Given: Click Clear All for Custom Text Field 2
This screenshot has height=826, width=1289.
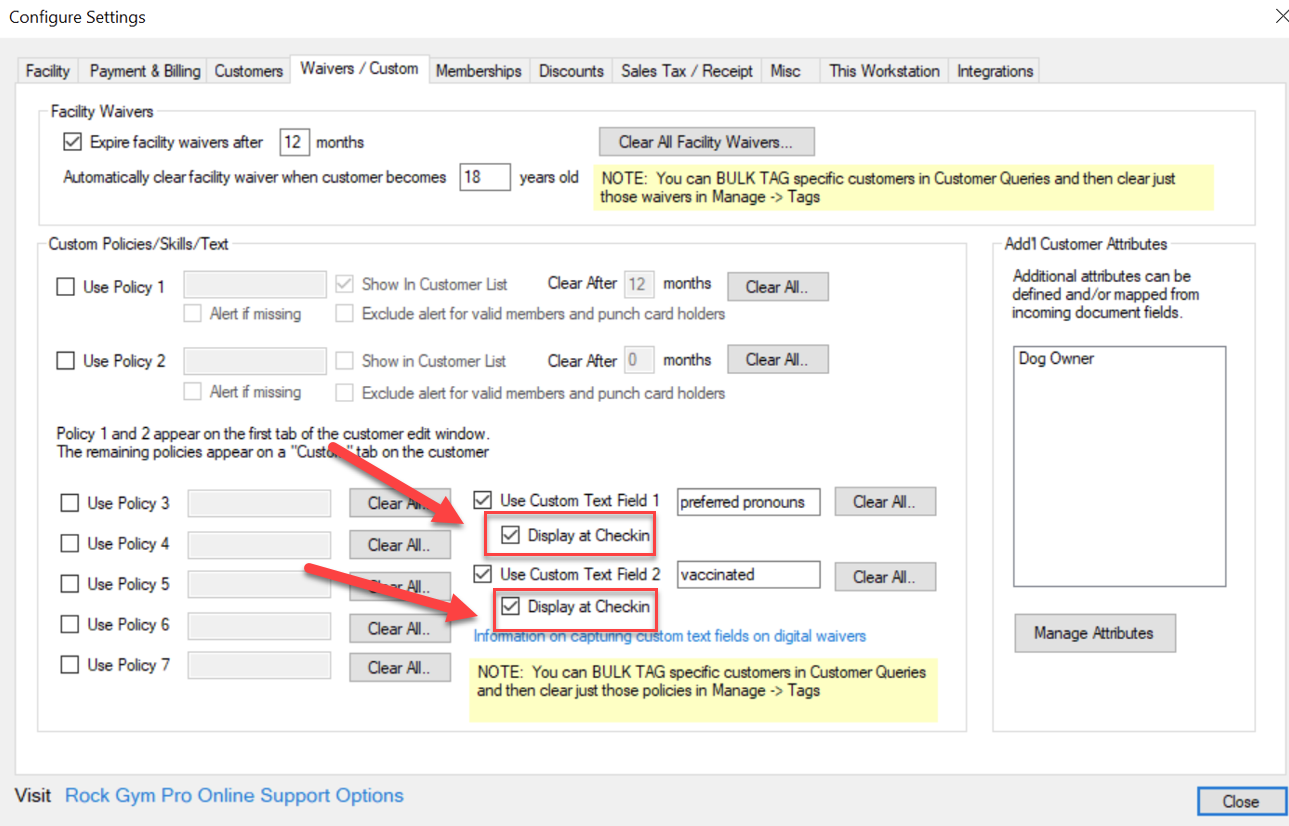Looking at the screenshot, I should [886, 576].
